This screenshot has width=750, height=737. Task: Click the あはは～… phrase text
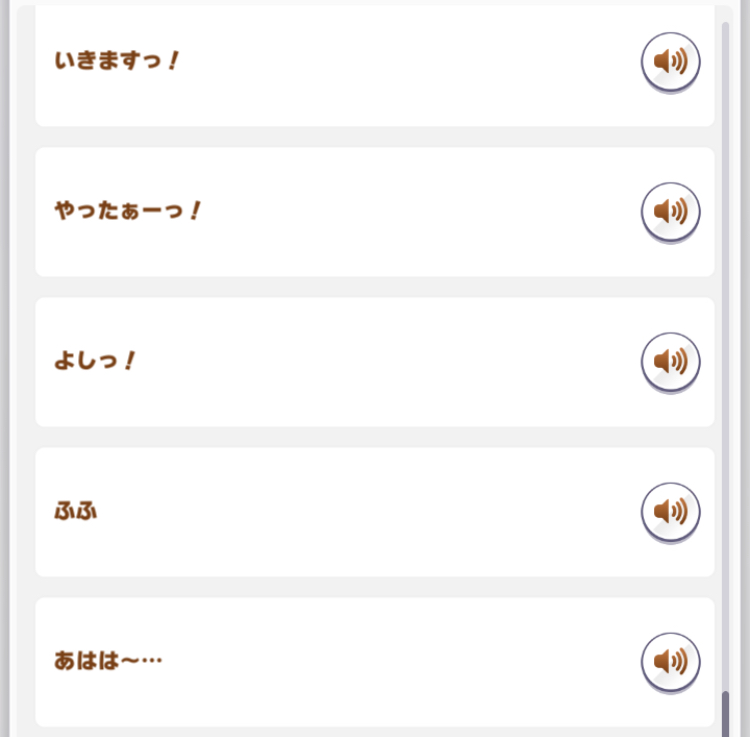[x=108, y=661]
